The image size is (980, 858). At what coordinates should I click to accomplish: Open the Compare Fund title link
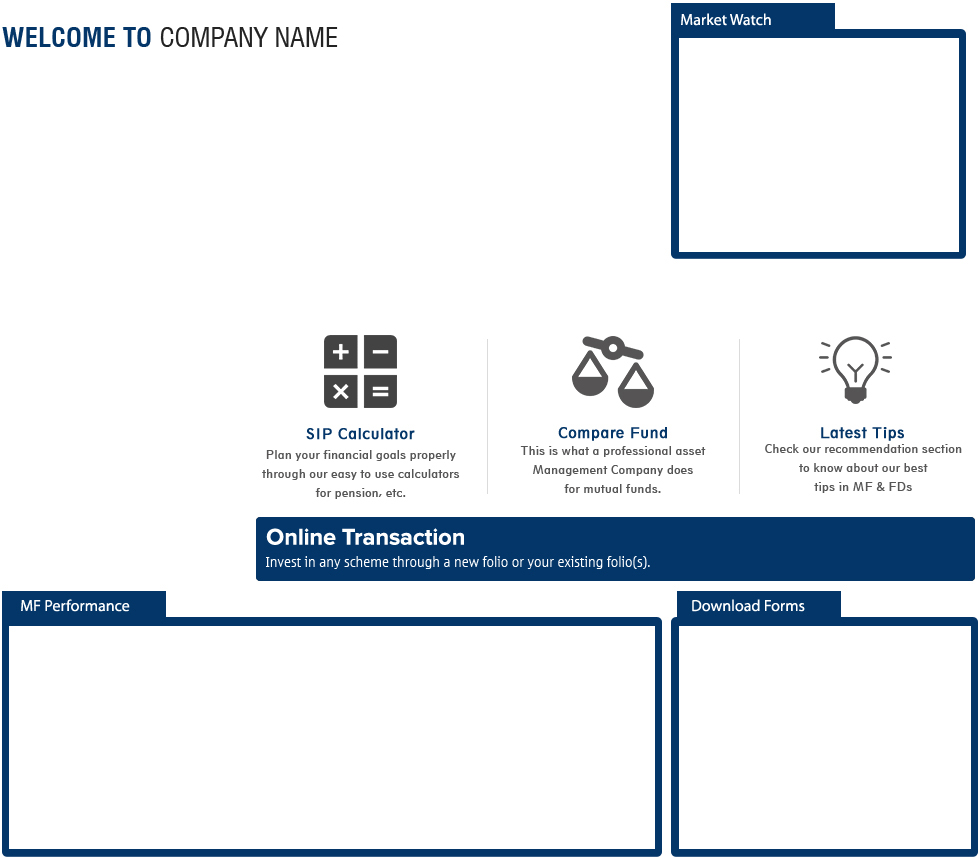612,433
